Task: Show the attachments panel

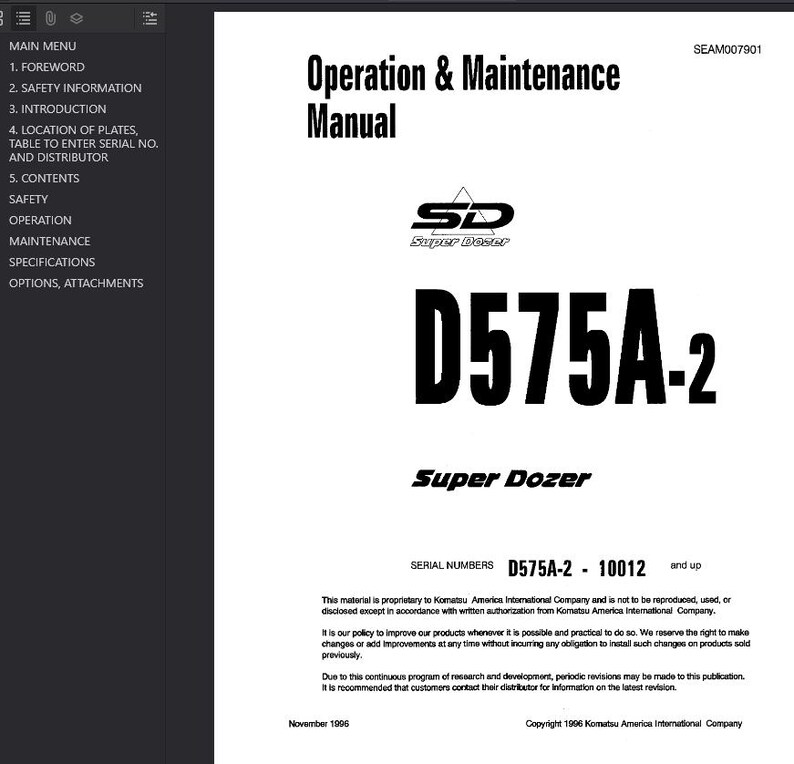Action: pos(50,19)
